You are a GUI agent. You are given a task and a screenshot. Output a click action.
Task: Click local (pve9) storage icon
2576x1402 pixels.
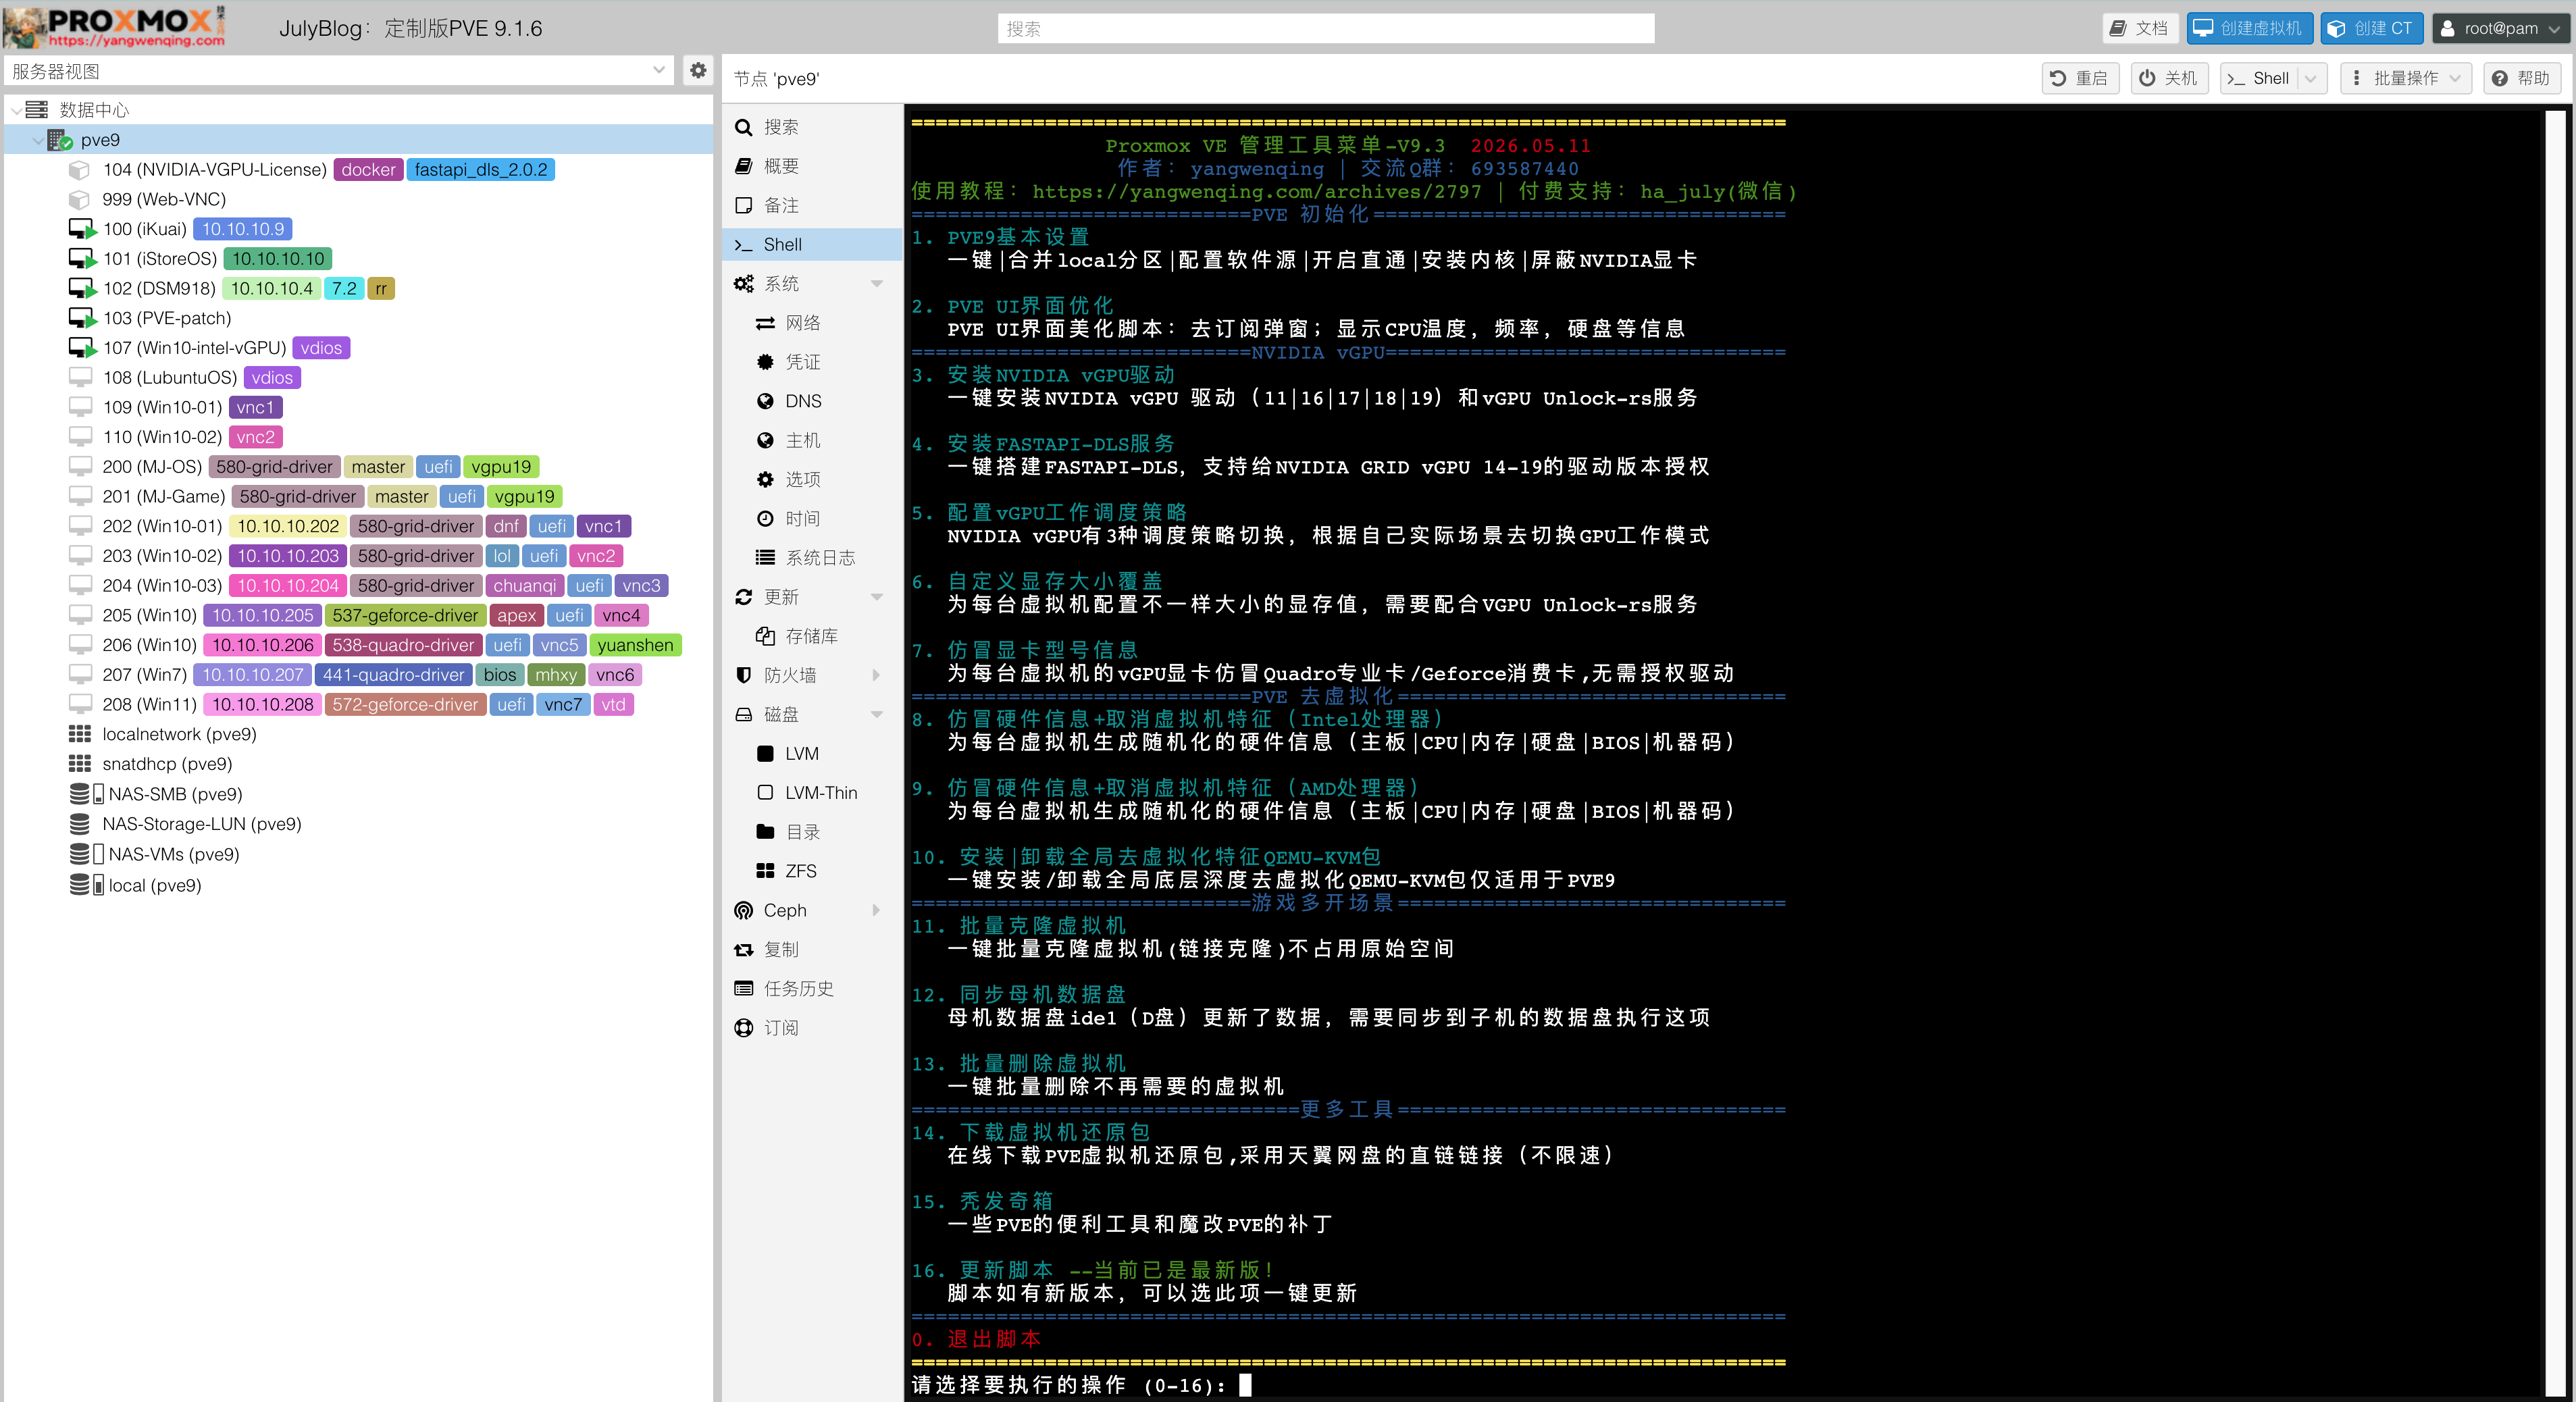pos(86,885)
